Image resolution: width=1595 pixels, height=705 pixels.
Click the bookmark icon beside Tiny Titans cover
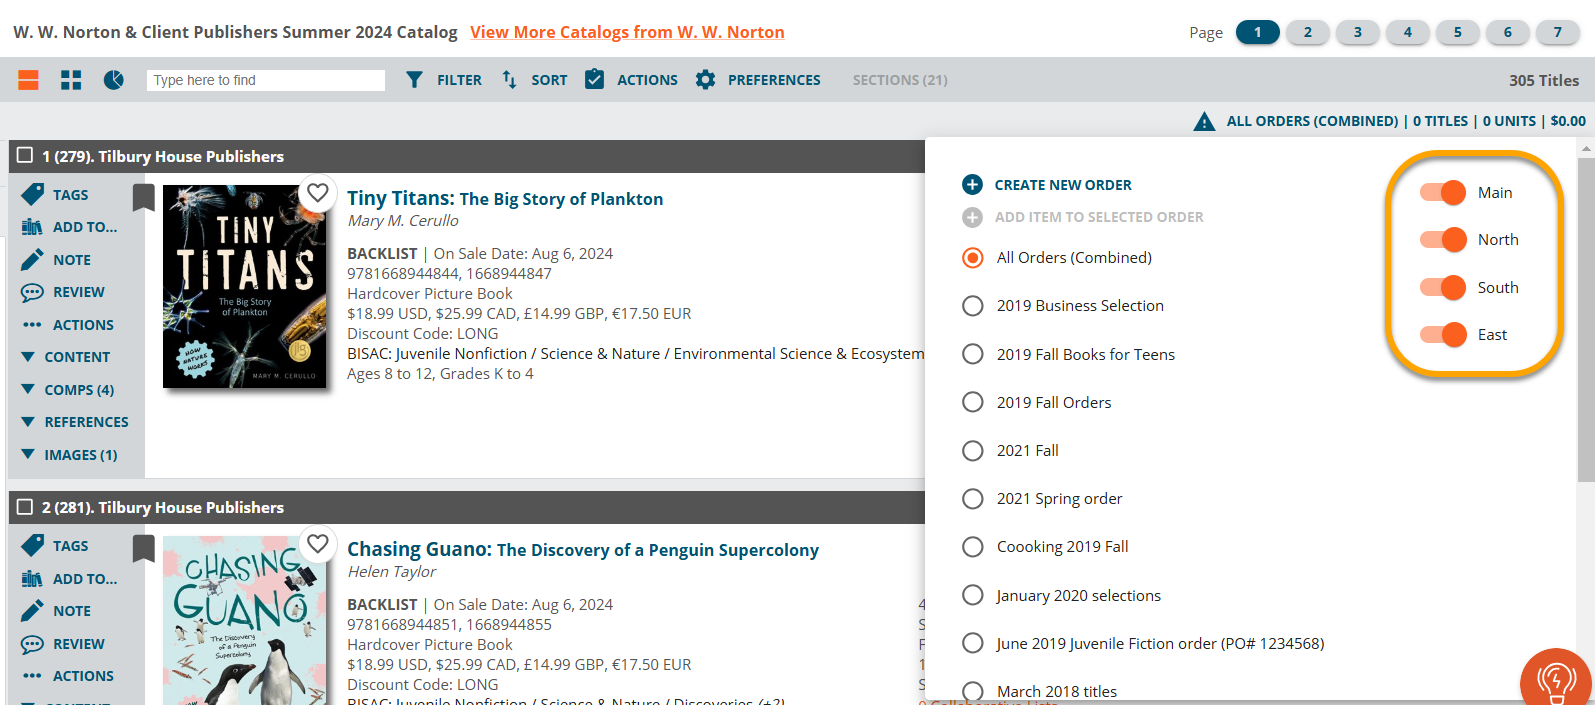coord(144,197)
